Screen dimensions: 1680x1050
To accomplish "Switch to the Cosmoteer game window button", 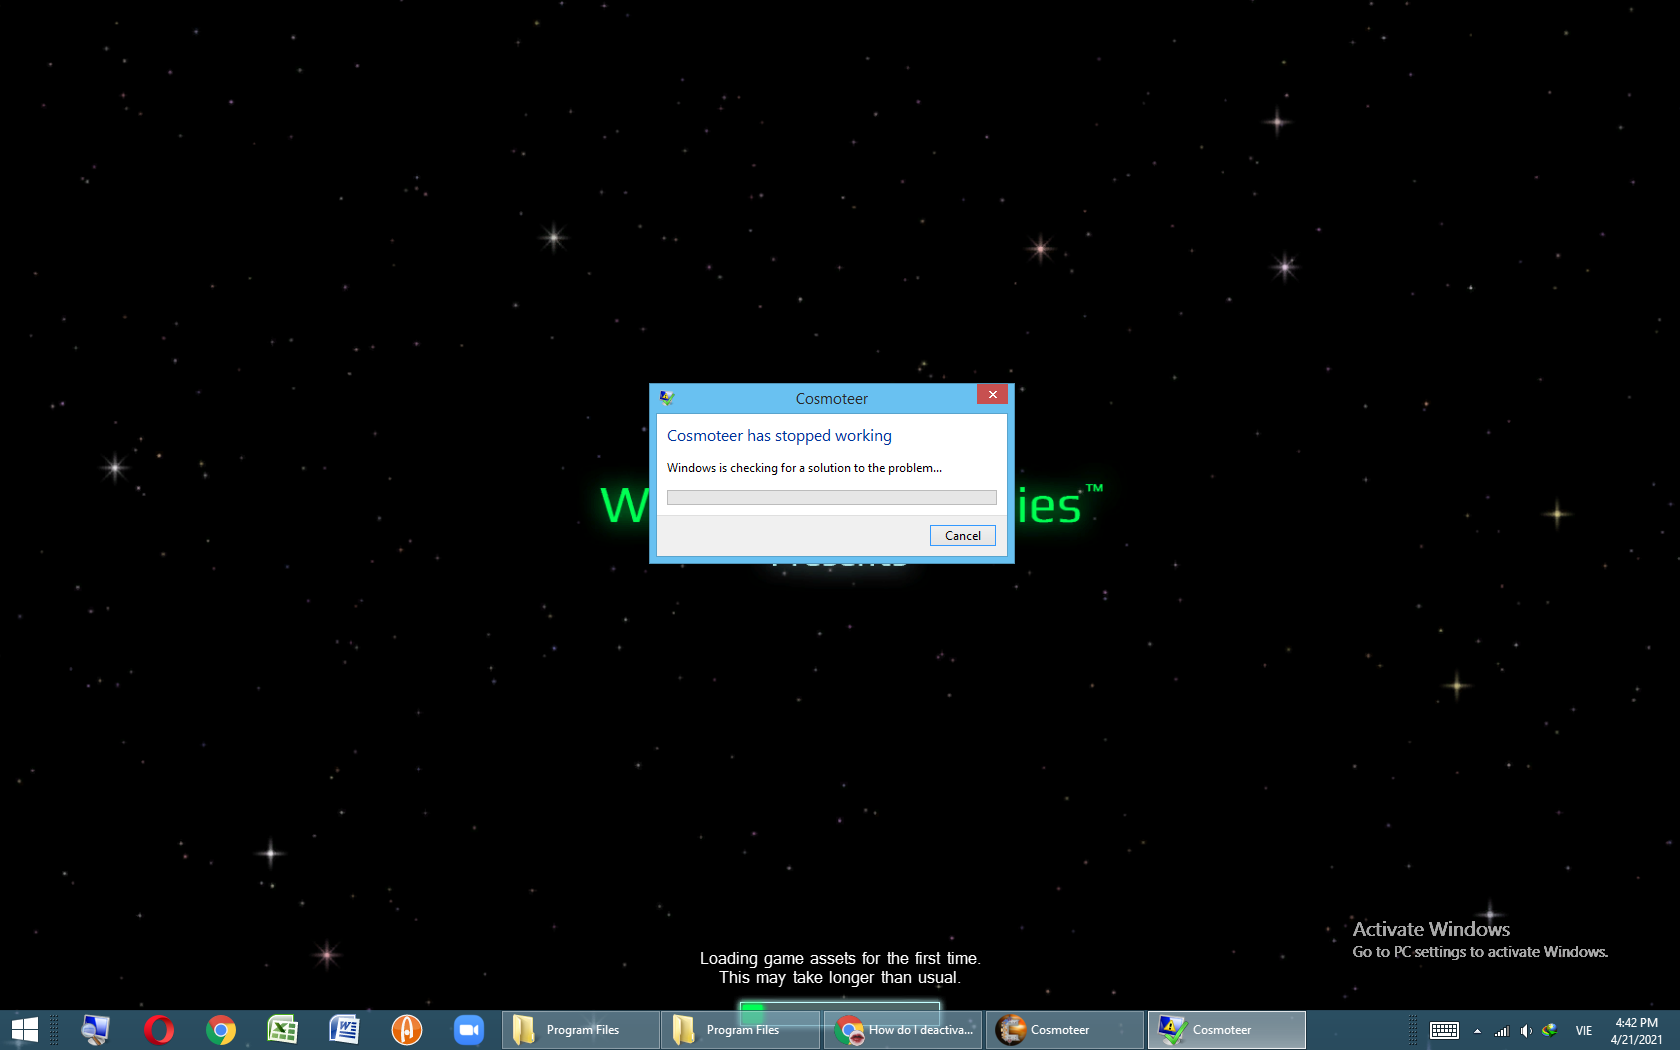I will 1064,1030.
